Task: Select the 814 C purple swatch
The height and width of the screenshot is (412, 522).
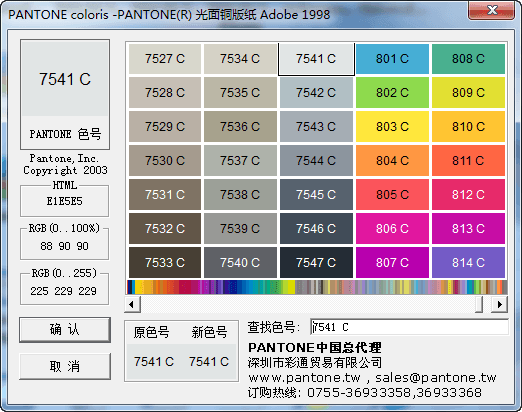Action: click(468, 263)
